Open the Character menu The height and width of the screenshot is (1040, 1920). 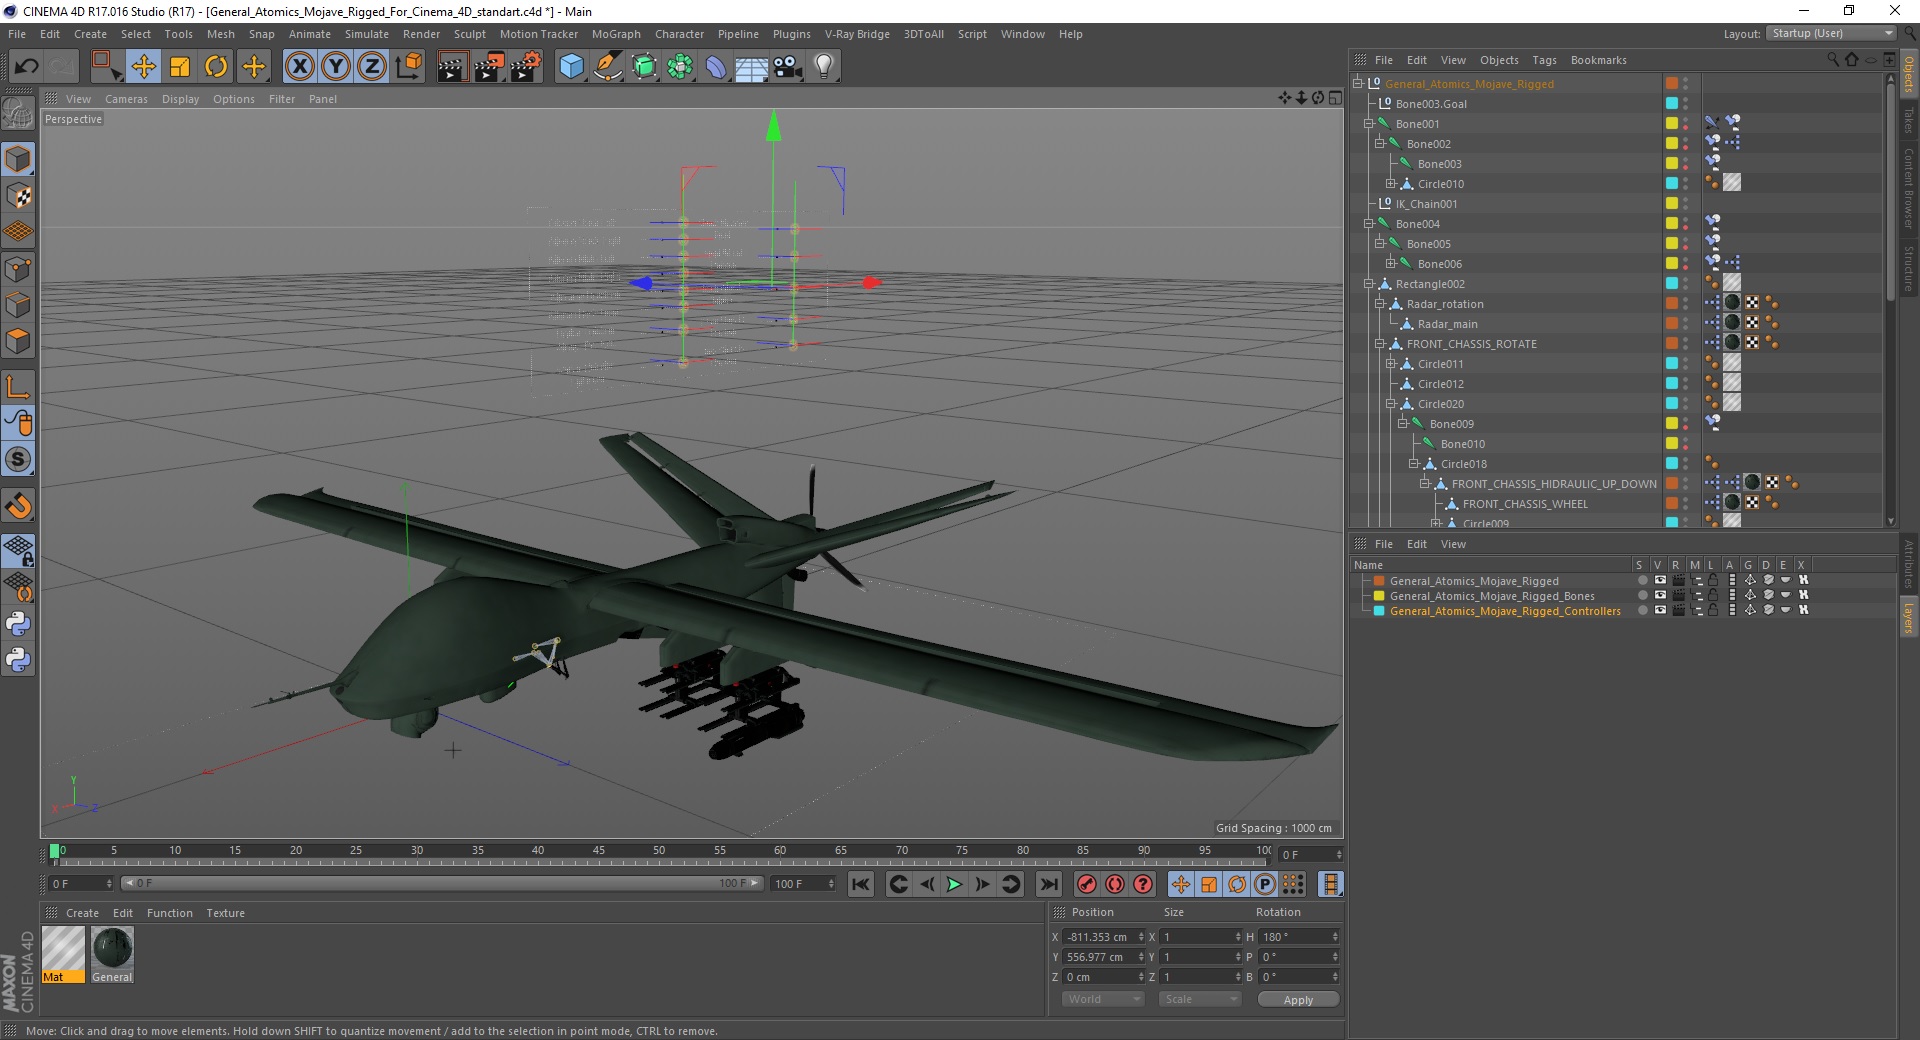click(679, 34)
